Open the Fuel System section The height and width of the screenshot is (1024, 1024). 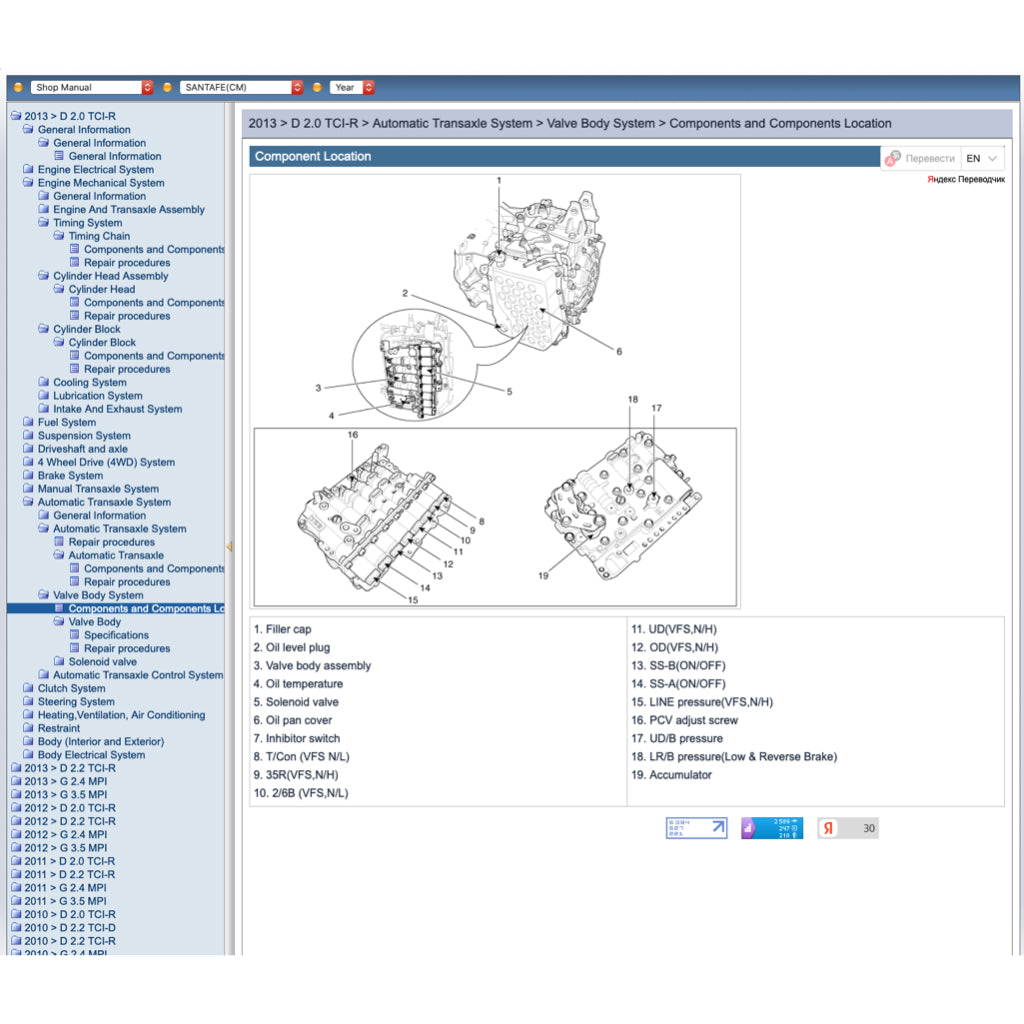pos(67,422)
